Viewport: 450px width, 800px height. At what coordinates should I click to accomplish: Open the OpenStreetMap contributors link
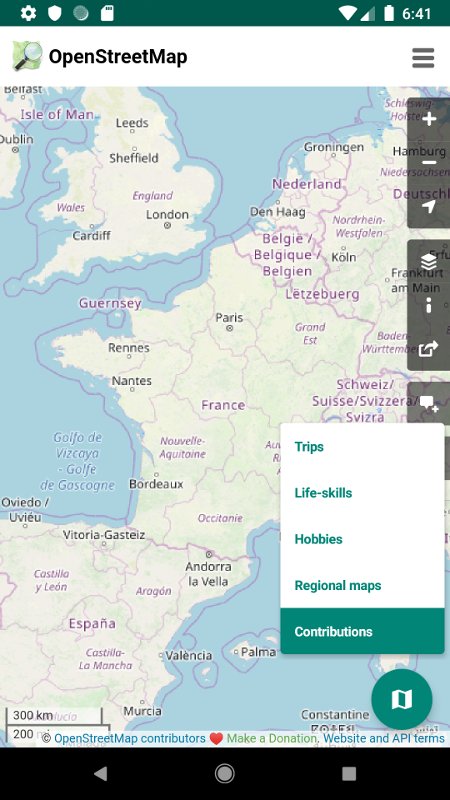coord(130,738)
